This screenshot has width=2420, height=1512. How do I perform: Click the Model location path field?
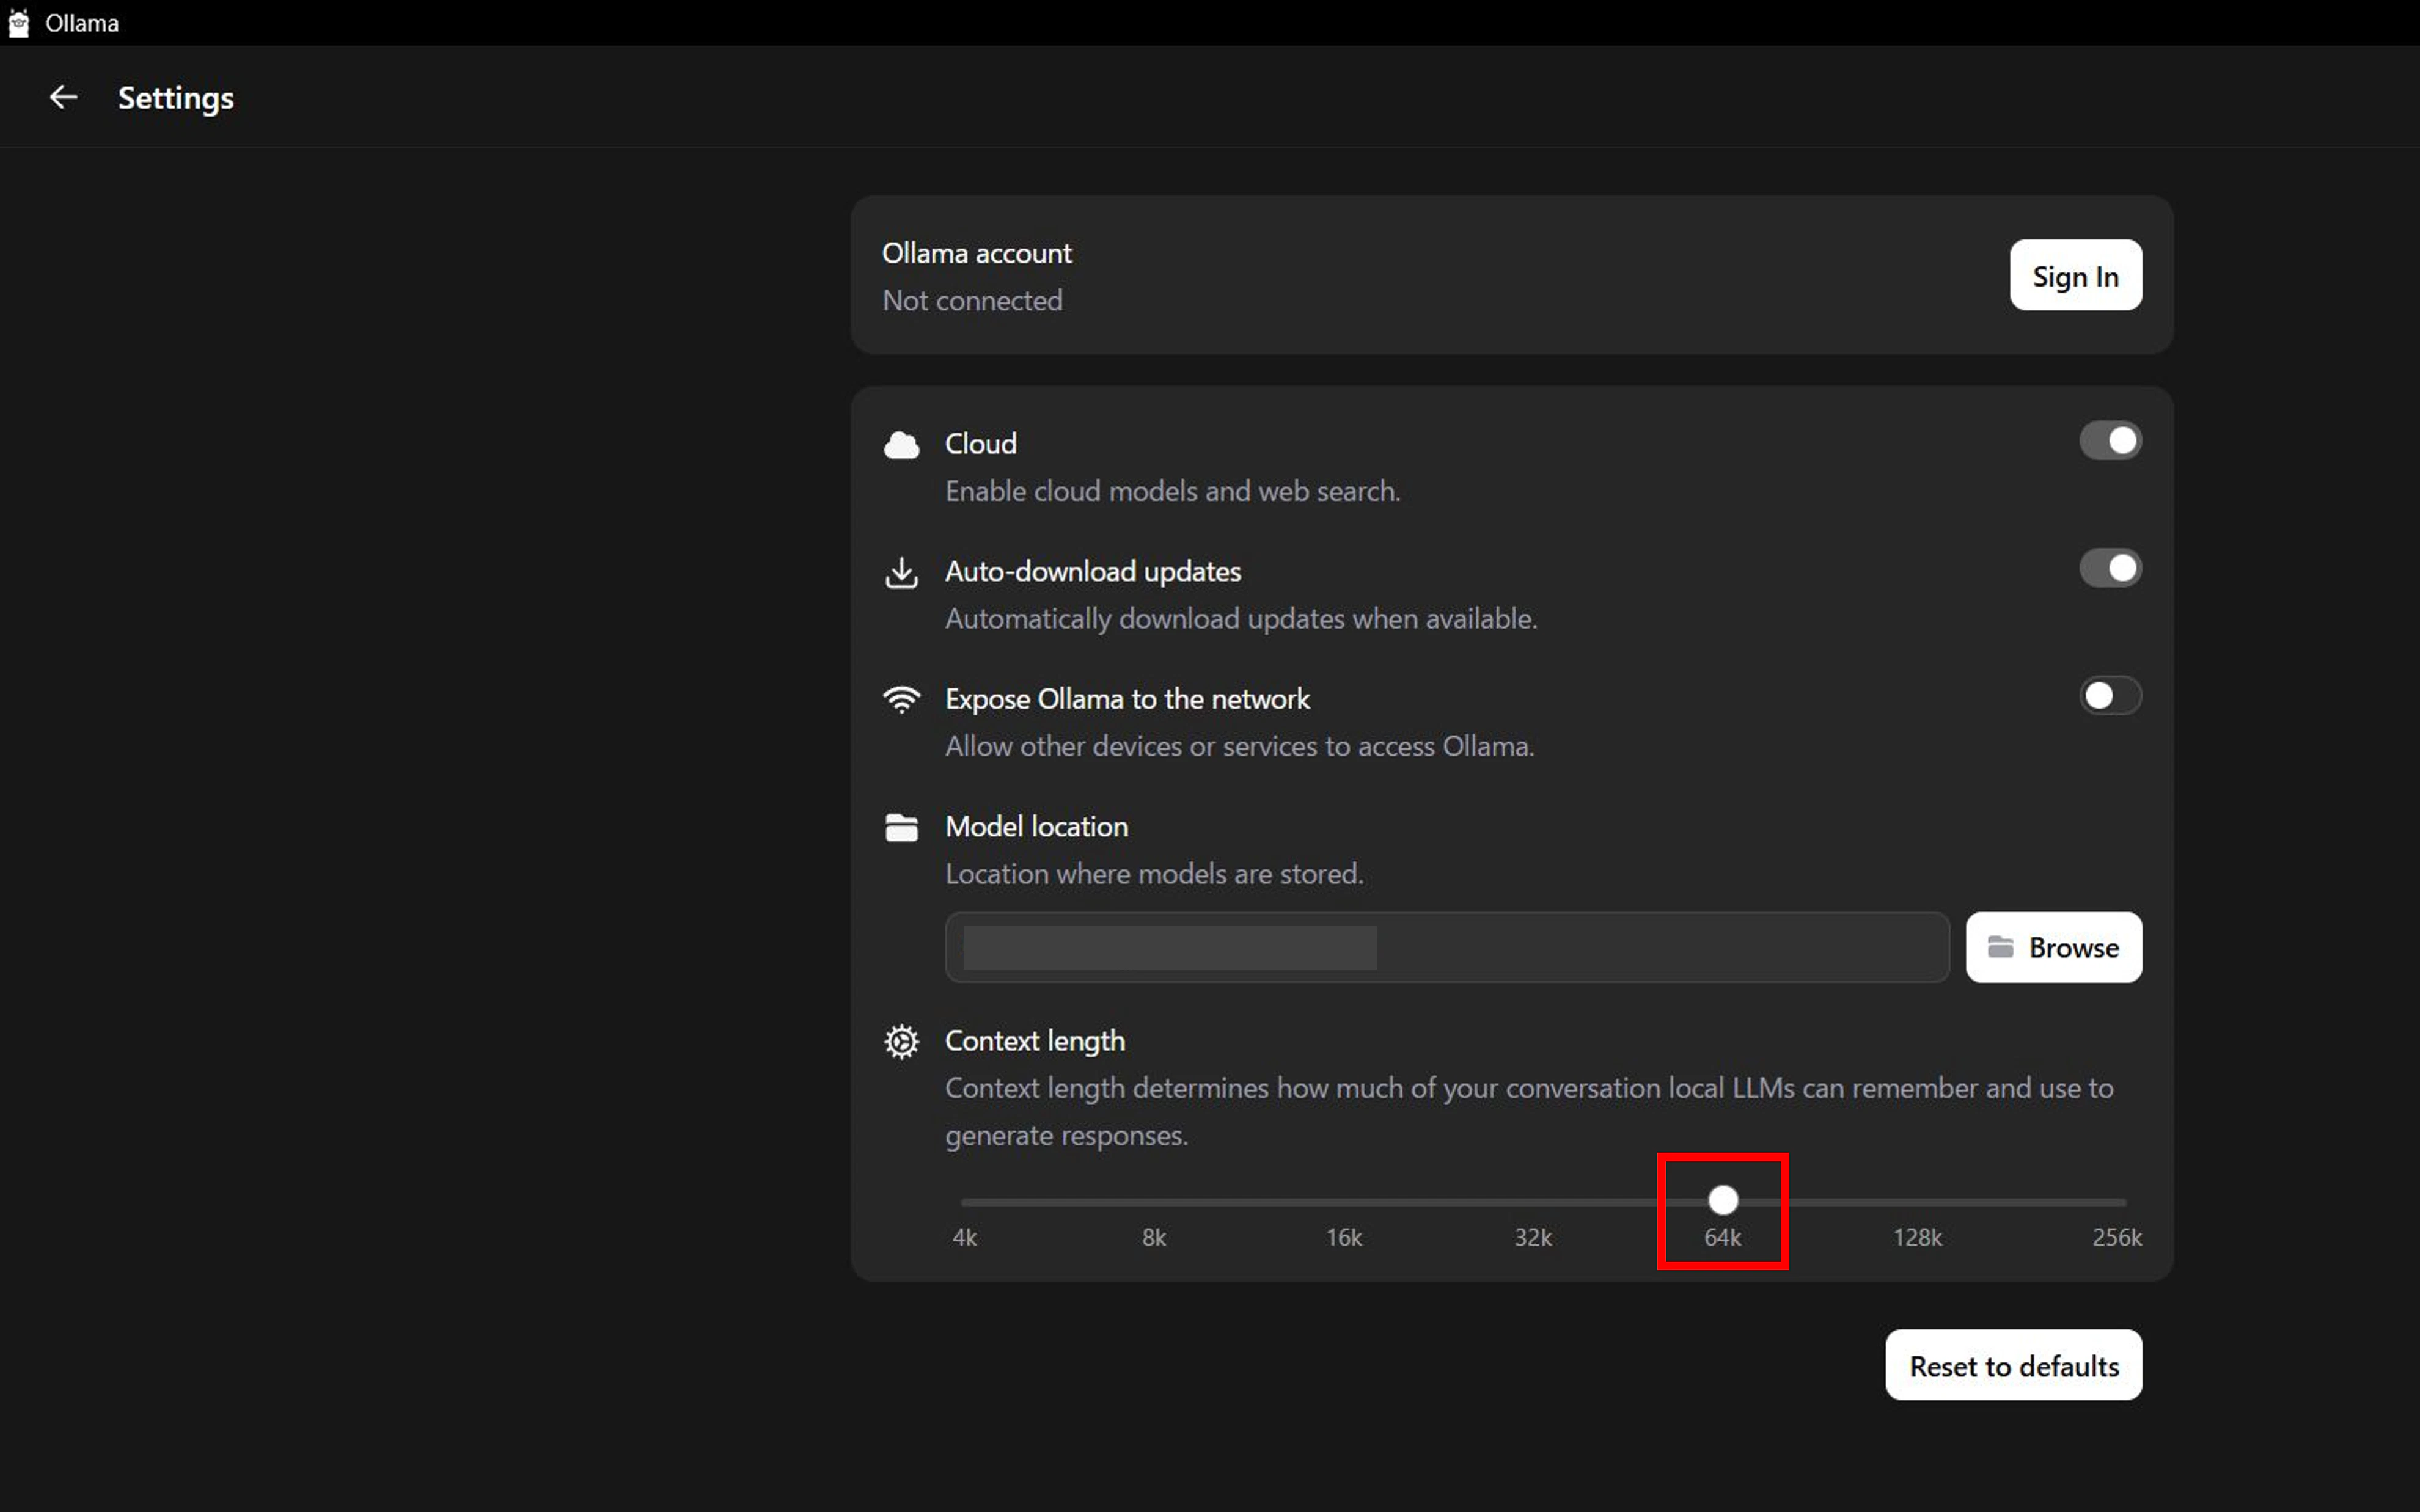tap(1447, 947)
